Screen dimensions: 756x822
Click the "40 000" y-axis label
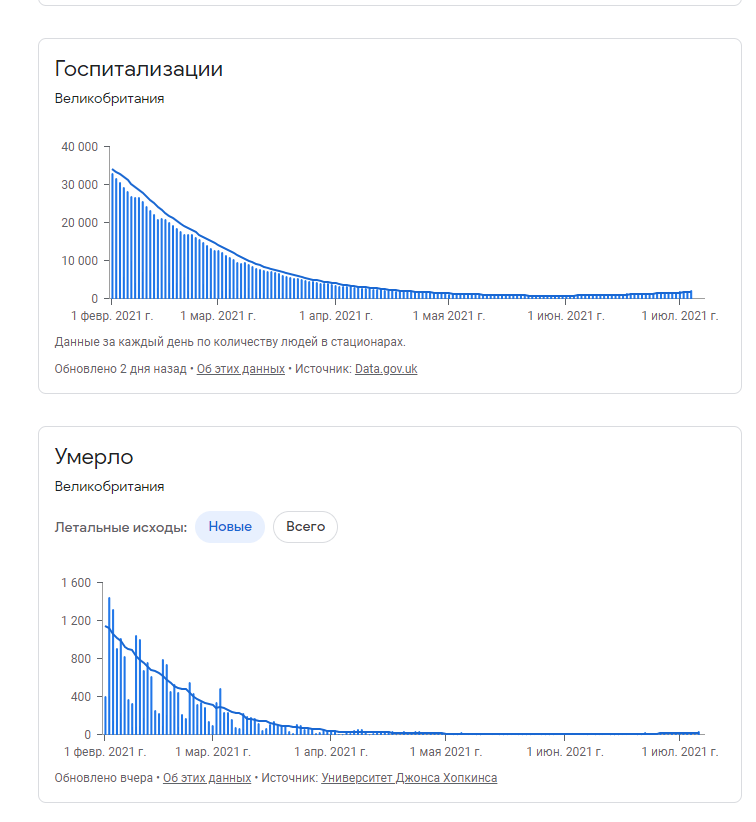pyautogui.click(x=79, y=147)
